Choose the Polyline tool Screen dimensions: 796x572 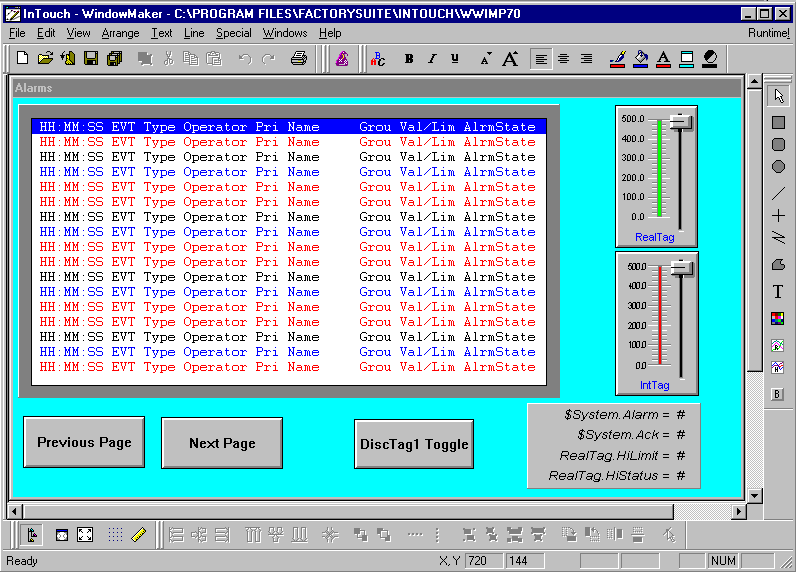[778, 238]
